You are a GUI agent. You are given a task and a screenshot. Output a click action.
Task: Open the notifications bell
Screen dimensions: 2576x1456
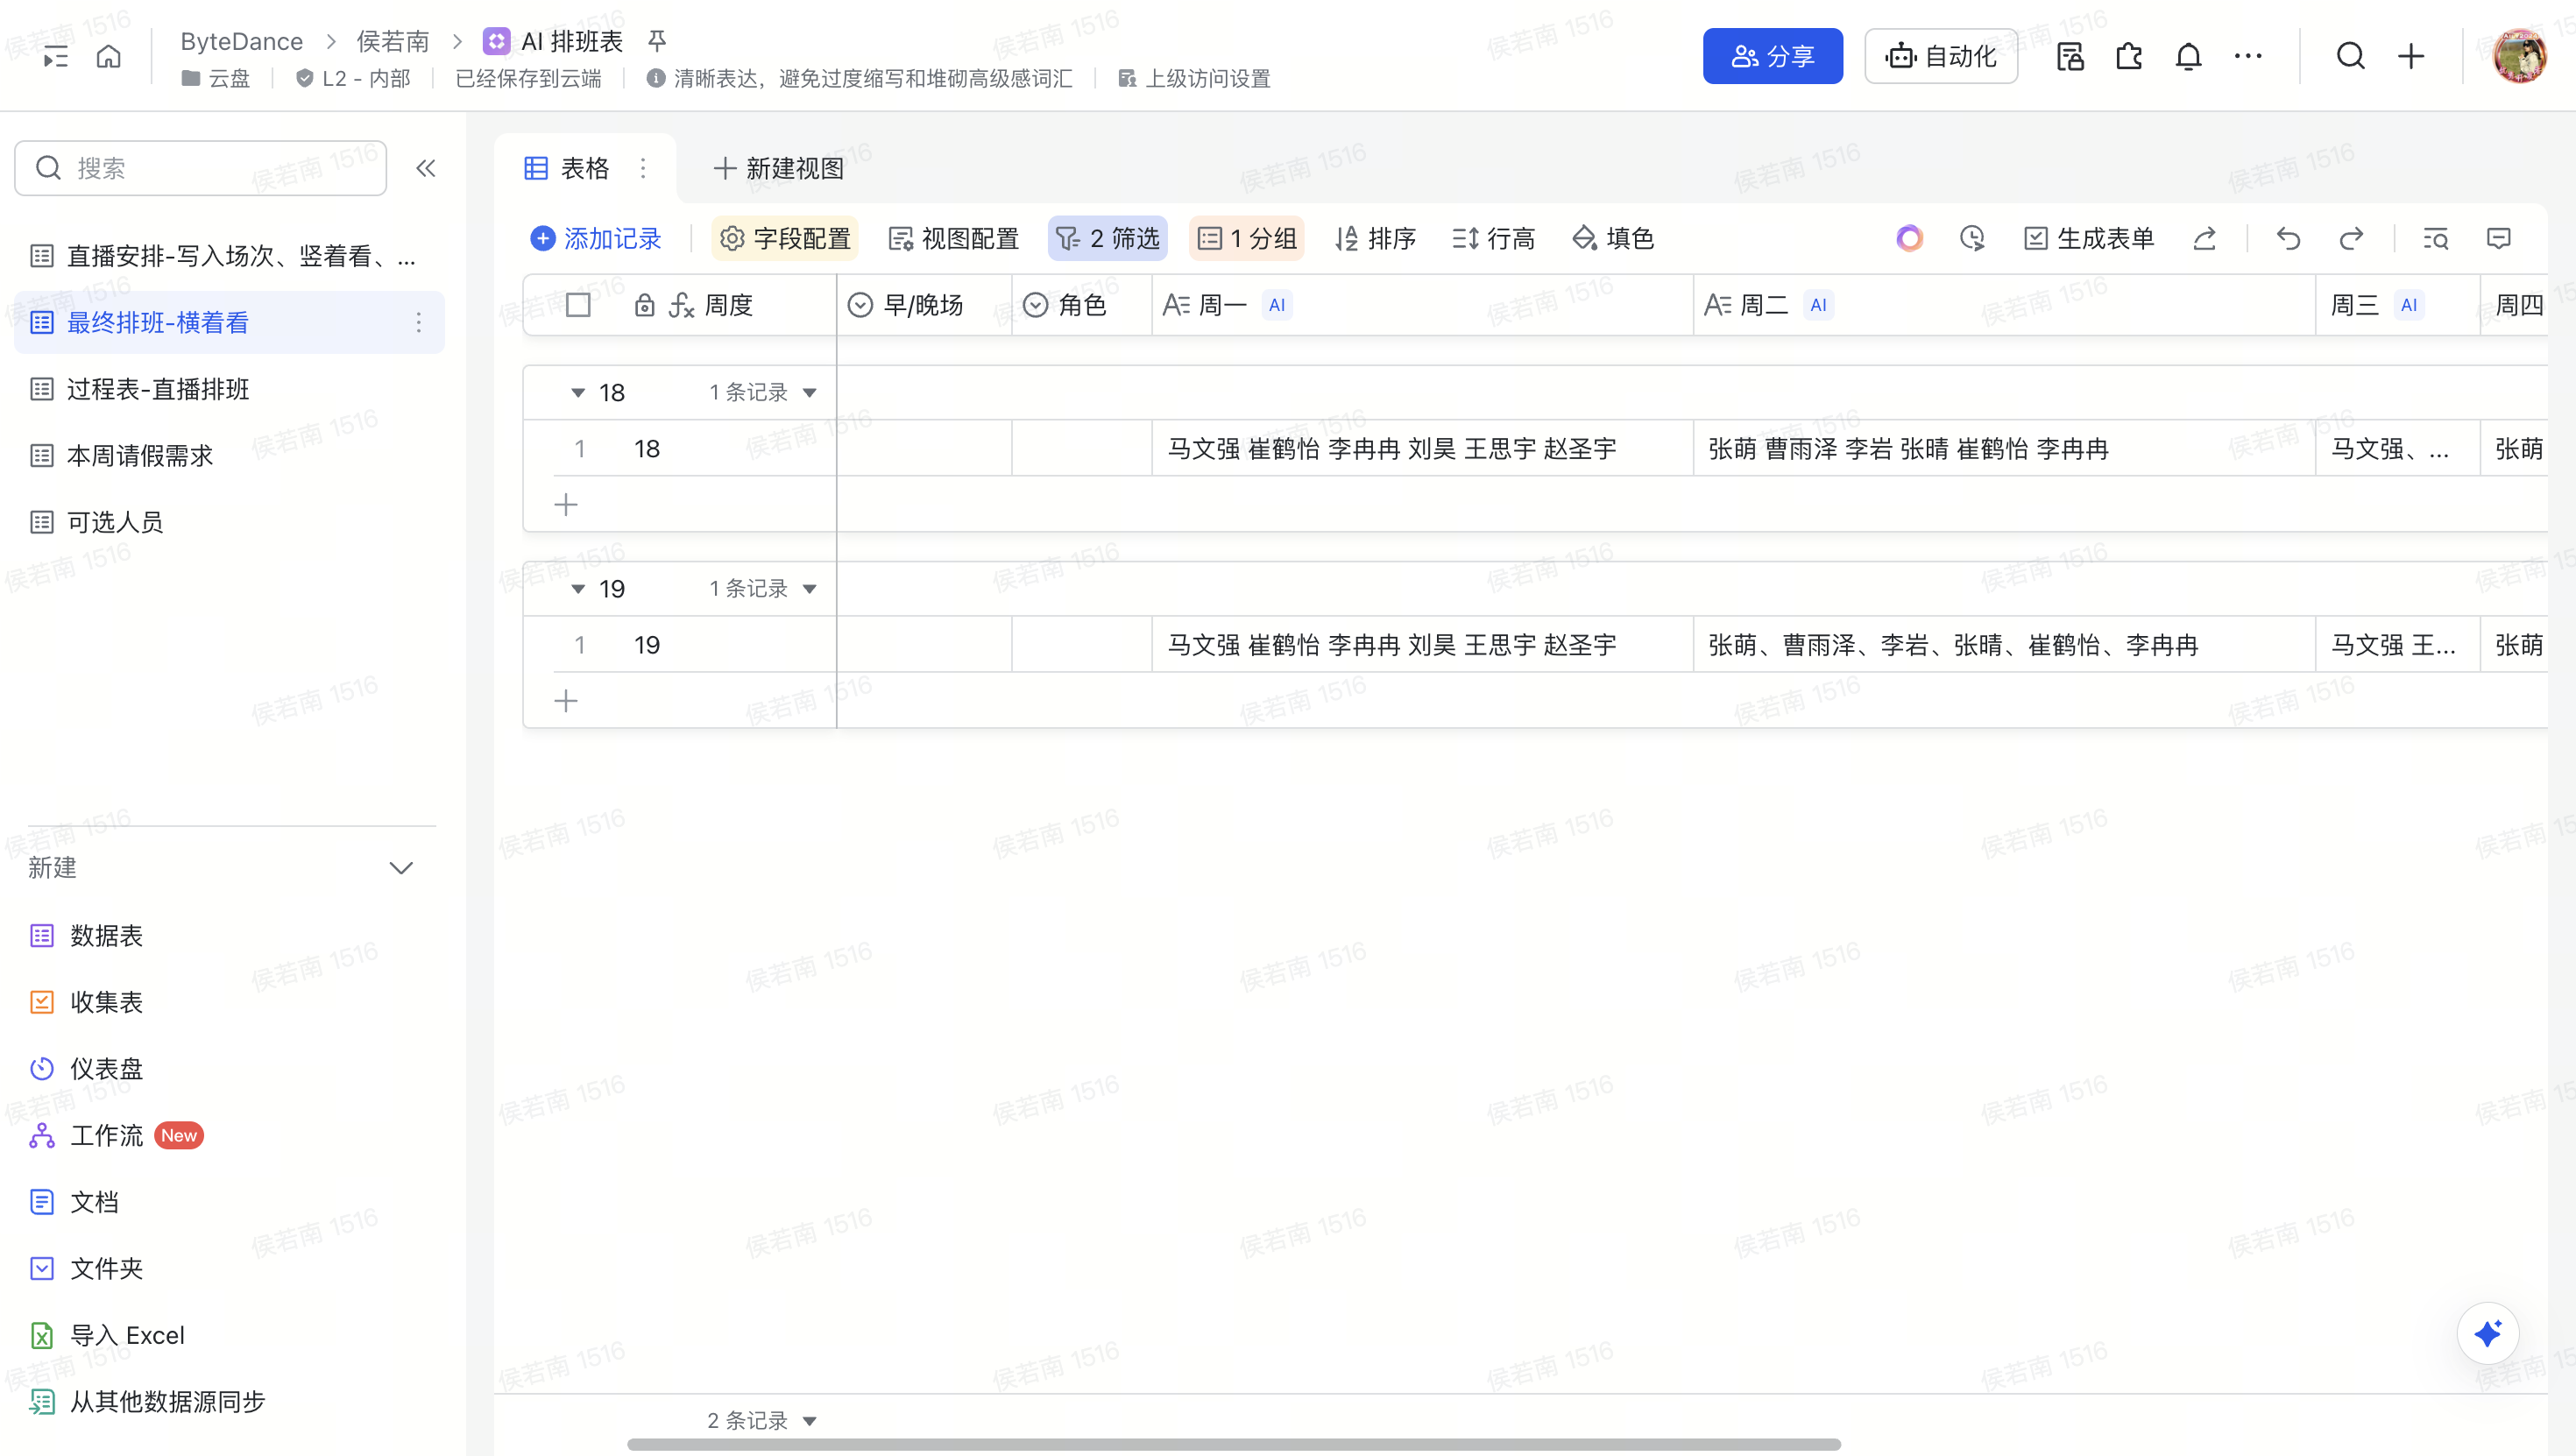tap(2188, 56)
